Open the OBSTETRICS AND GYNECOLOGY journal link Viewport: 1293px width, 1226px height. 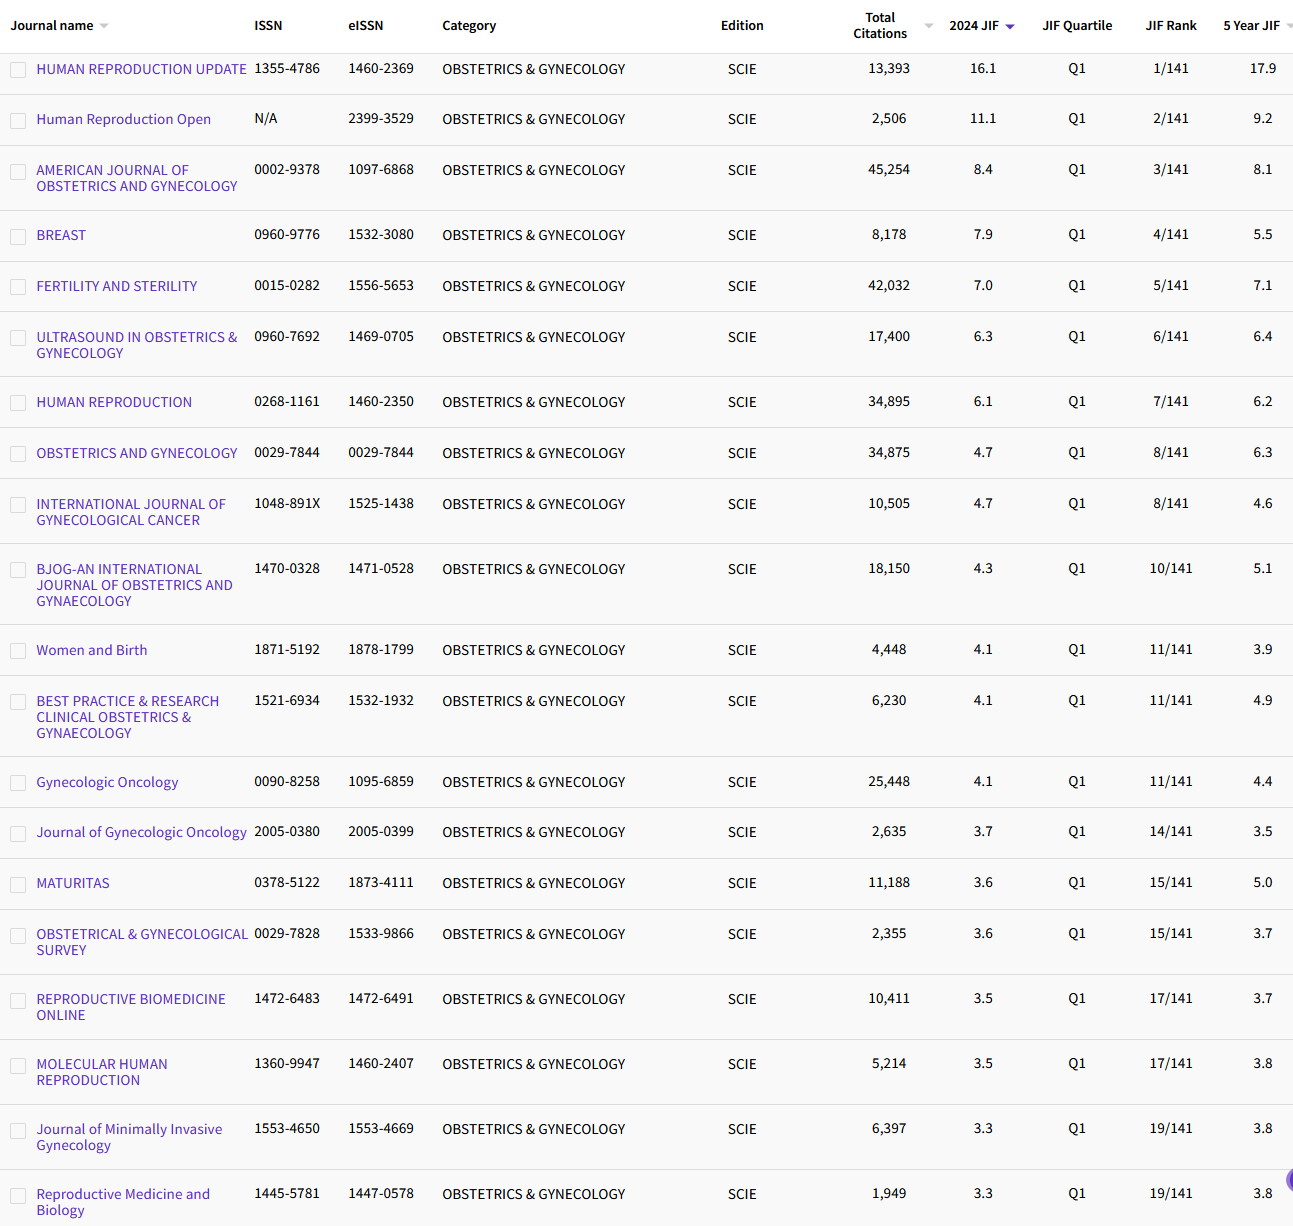point(137,453)
